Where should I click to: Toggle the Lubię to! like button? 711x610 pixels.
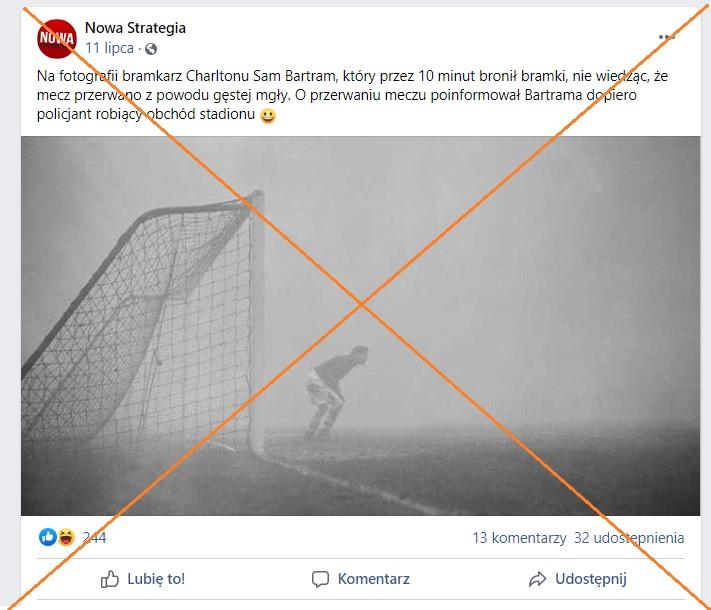click(143, 579)
